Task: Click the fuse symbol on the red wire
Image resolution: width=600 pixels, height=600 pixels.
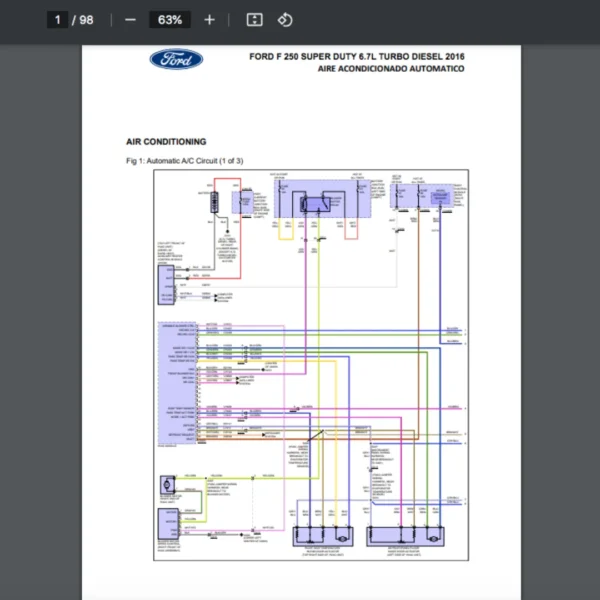Action: click(x=213, y=200)
